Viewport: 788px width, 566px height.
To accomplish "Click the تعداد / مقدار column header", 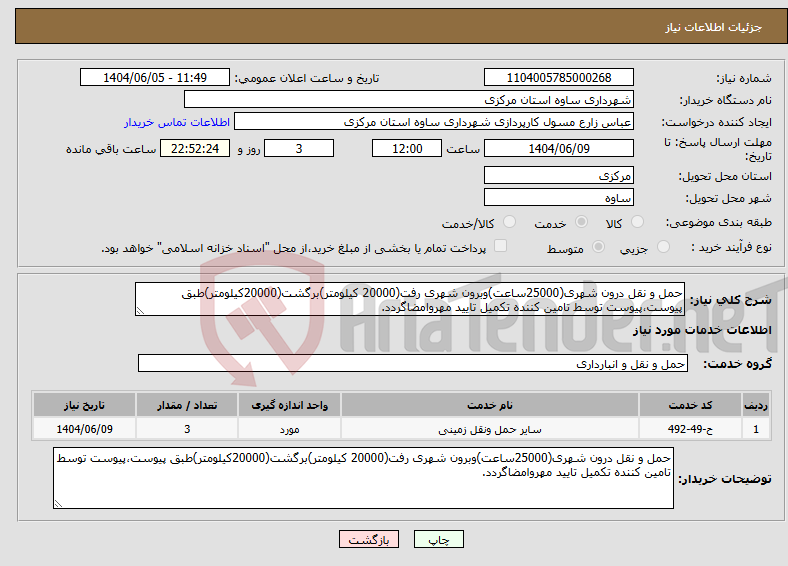I will 187,405.
